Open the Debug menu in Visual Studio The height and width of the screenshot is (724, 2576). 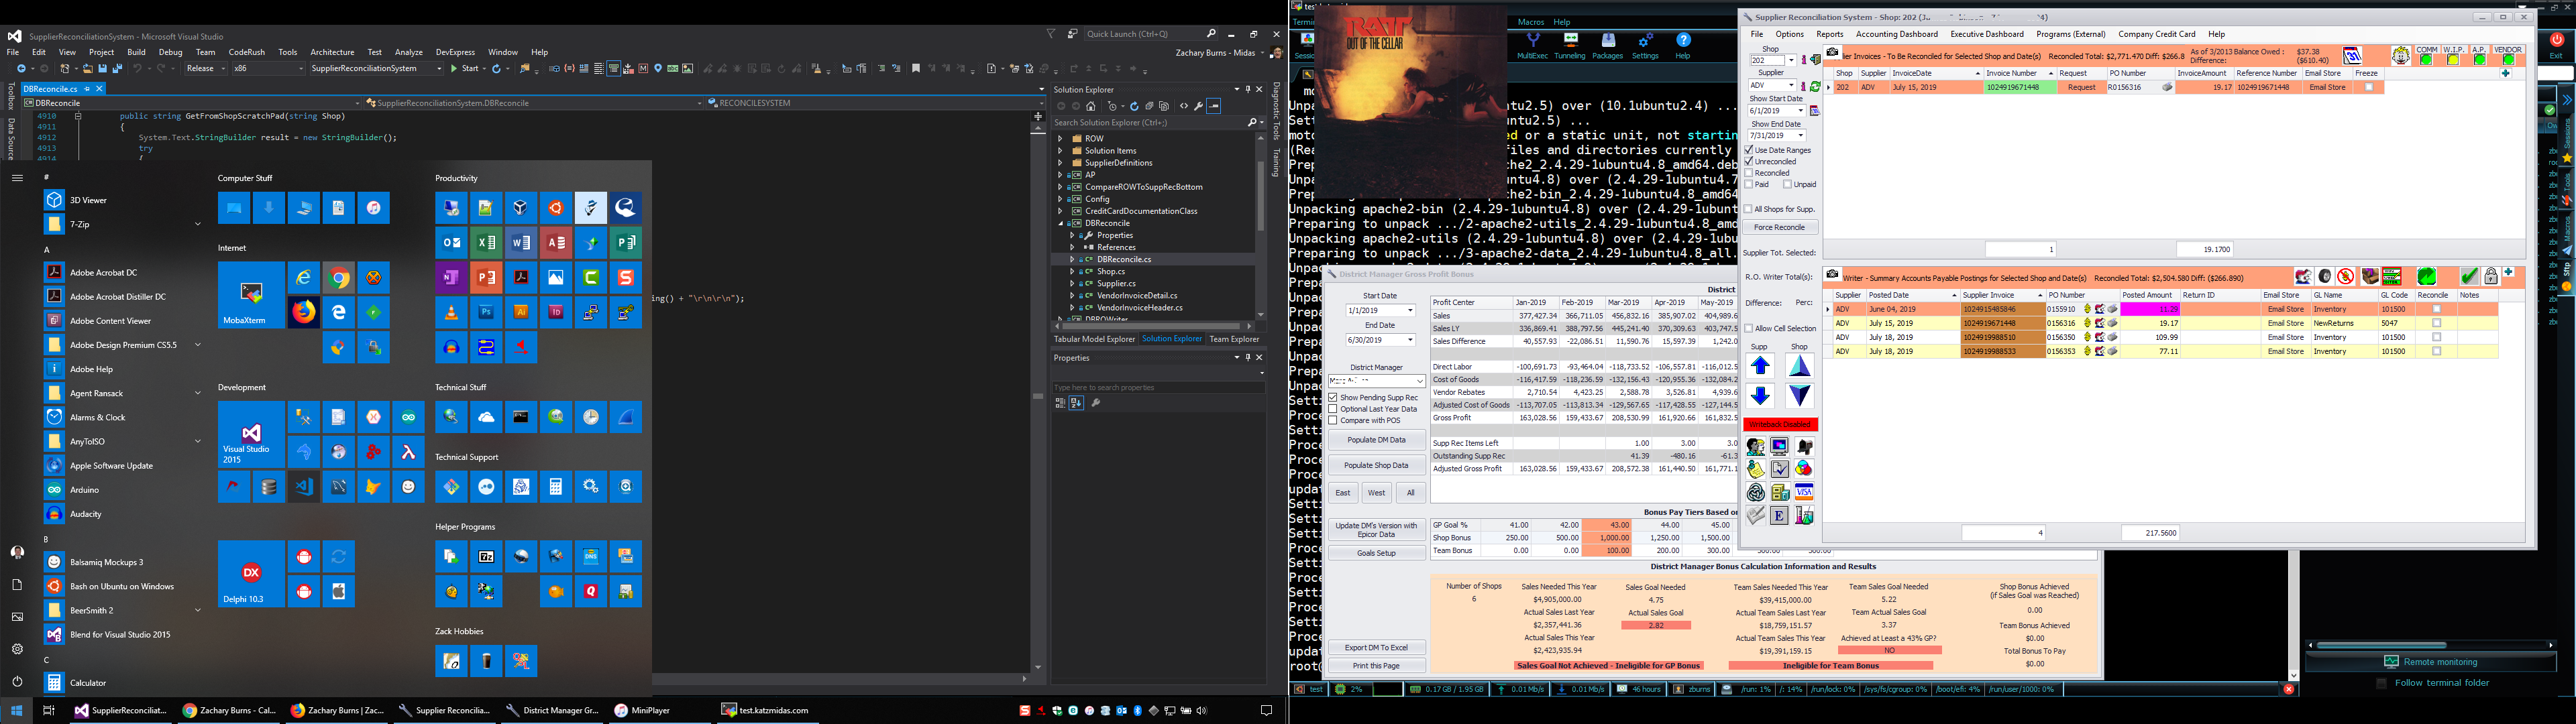171,52
